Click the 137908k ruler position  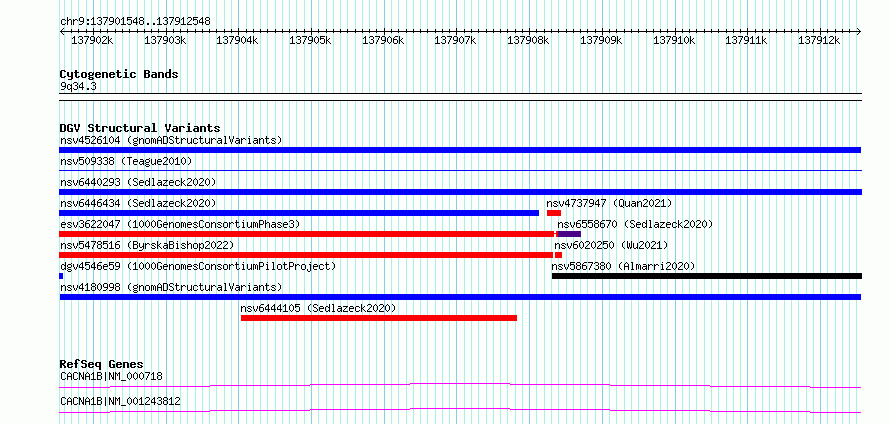(x=529, y=40)
